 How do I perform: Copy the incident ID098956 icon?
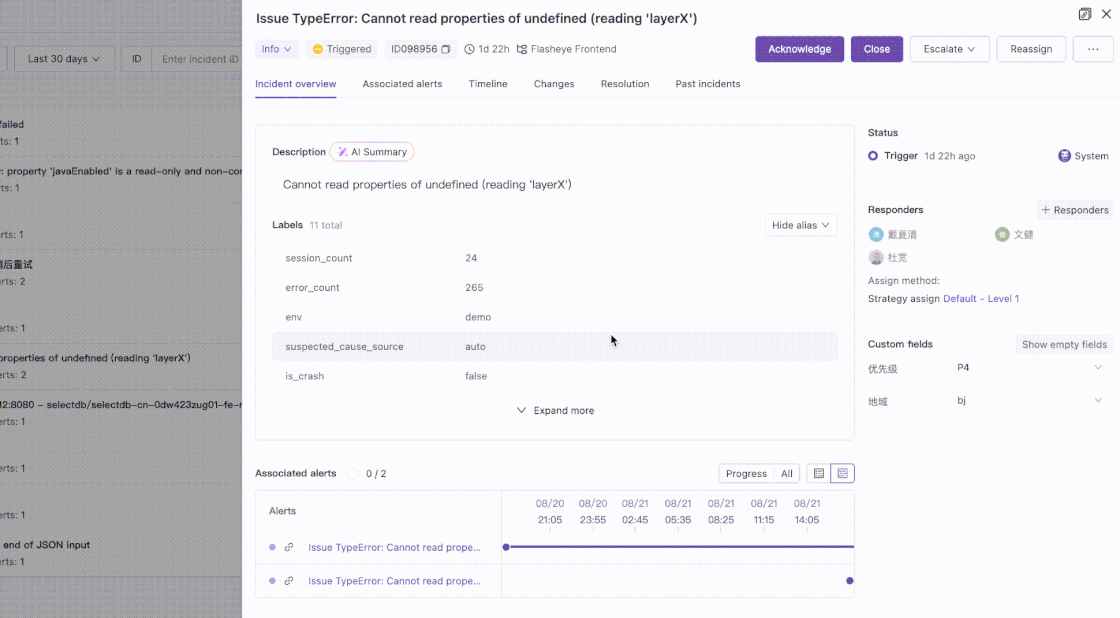tap(446, 49)
